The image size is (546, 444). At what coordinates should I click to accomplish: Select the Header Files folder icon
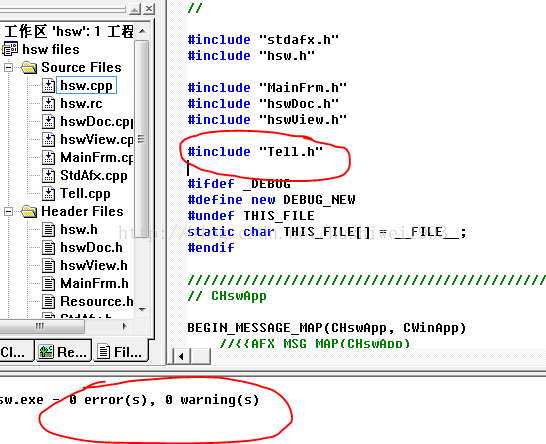(x=29, y=211)
